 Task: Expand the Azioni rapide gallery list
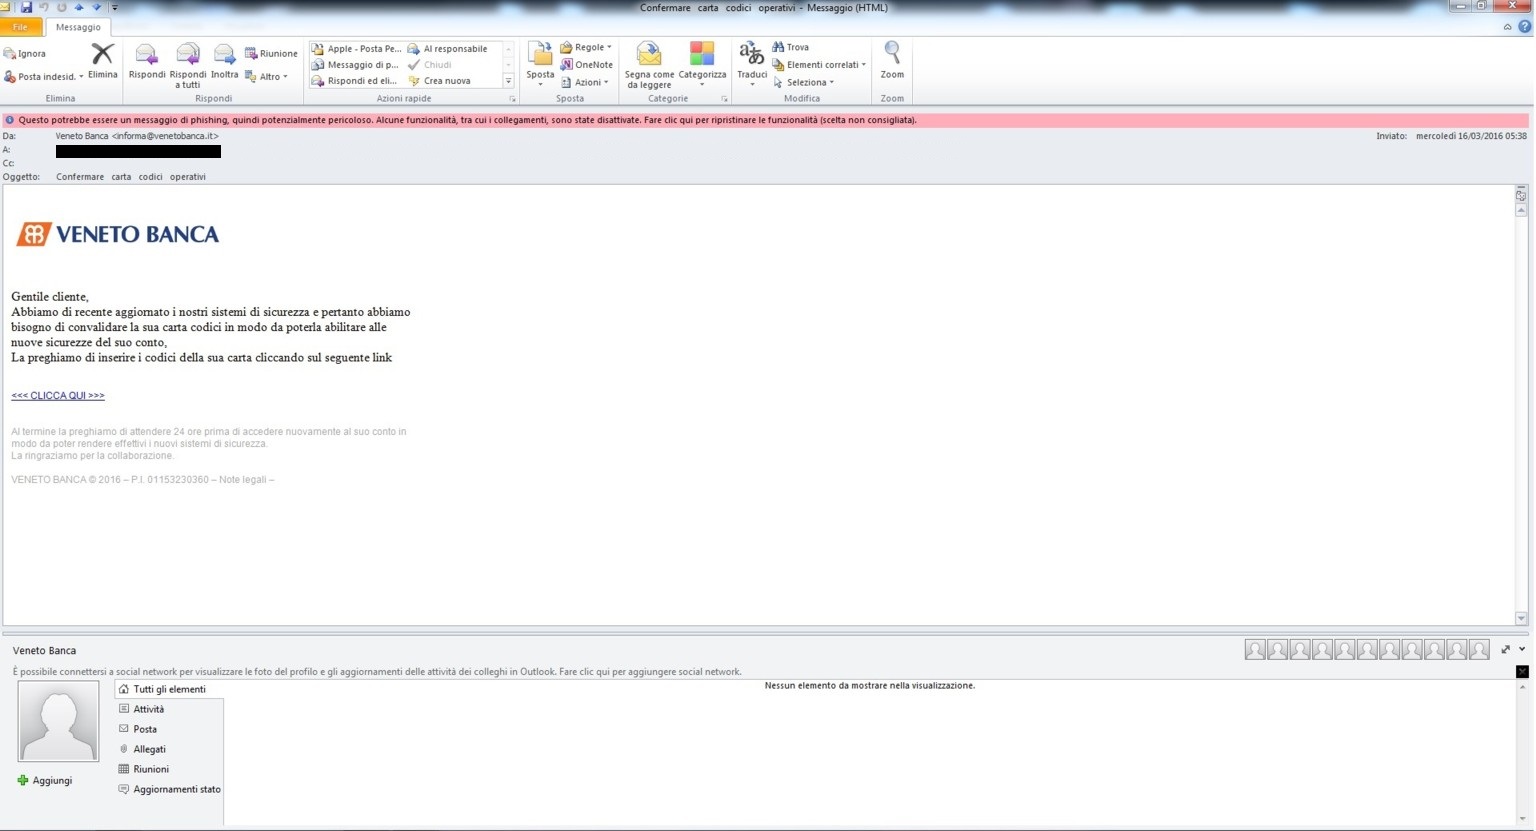tap(508, 81)
